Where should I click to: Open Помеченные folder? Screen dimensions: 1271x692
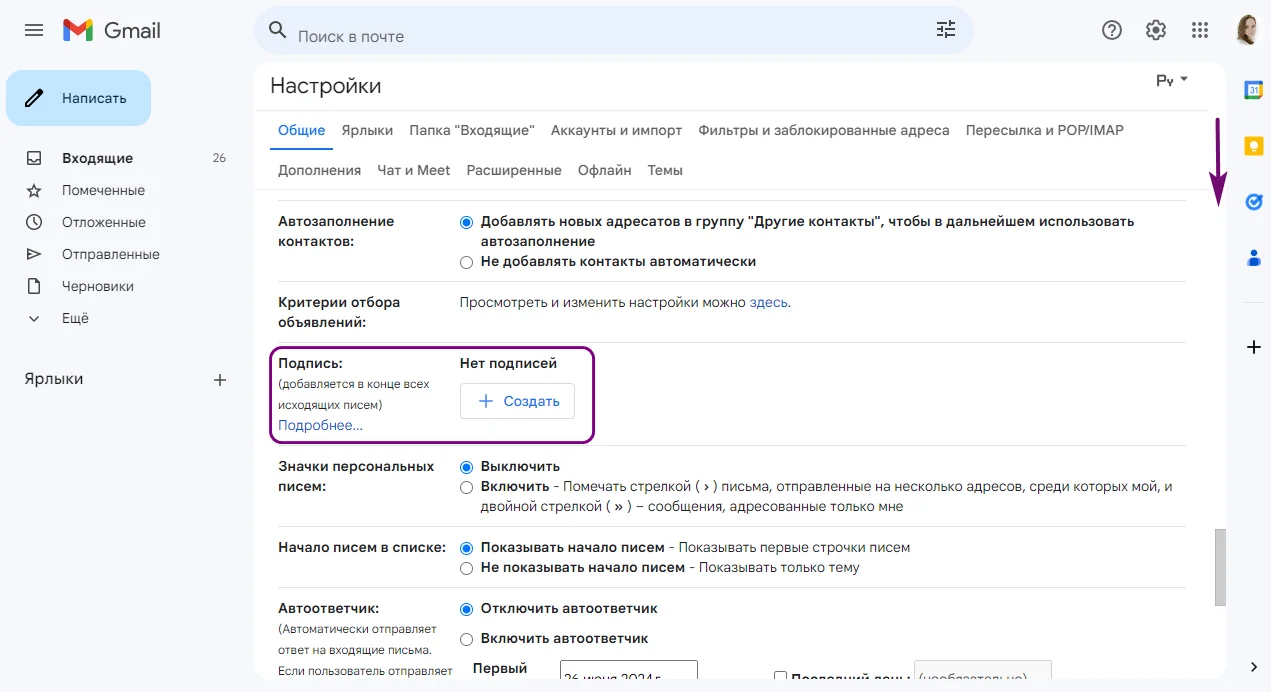tap(103, 190)
